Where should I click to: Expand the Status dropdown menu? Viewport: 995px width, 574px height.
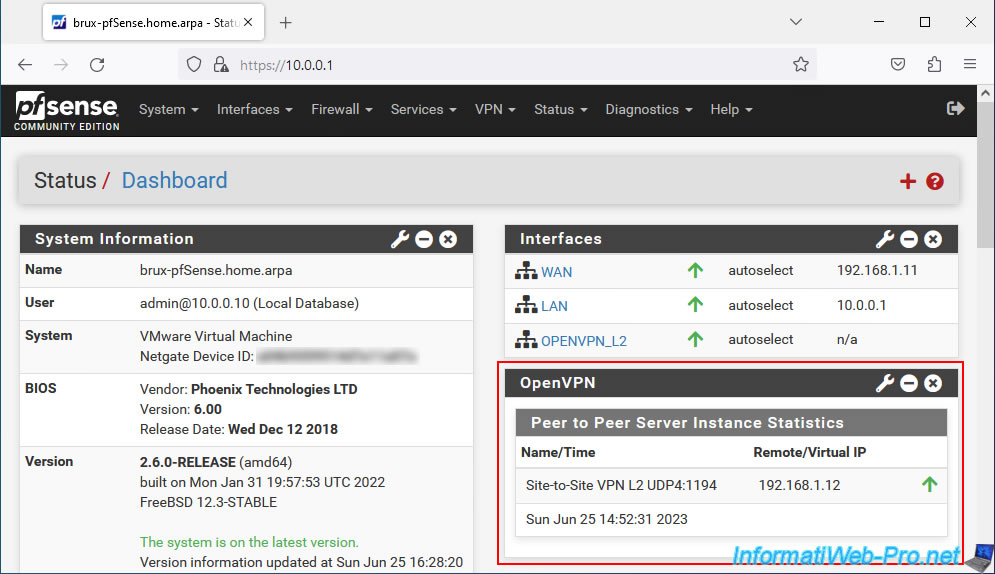pyautogui.click(x=560, y=110)
